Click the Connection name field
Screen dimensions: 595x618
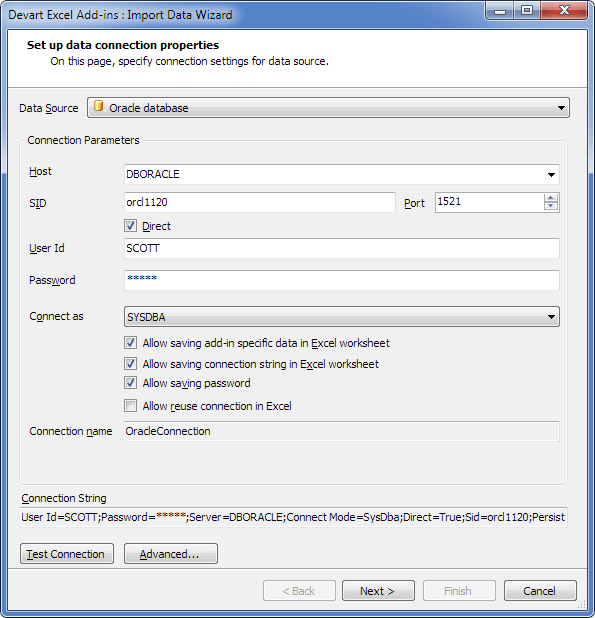click(341, 431)
